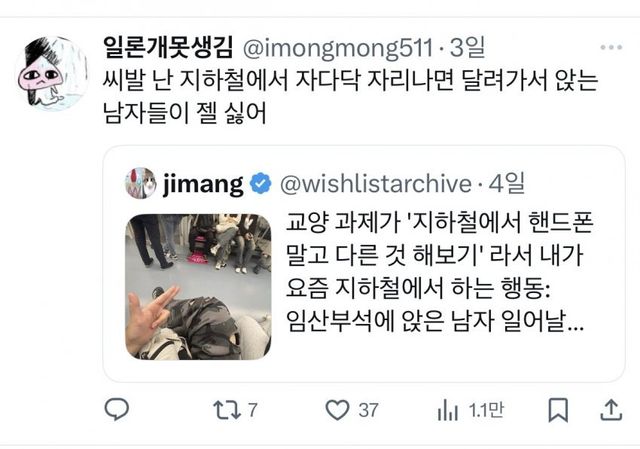Repost the tweet with retweet icon
640x449 pixels.
227,410
